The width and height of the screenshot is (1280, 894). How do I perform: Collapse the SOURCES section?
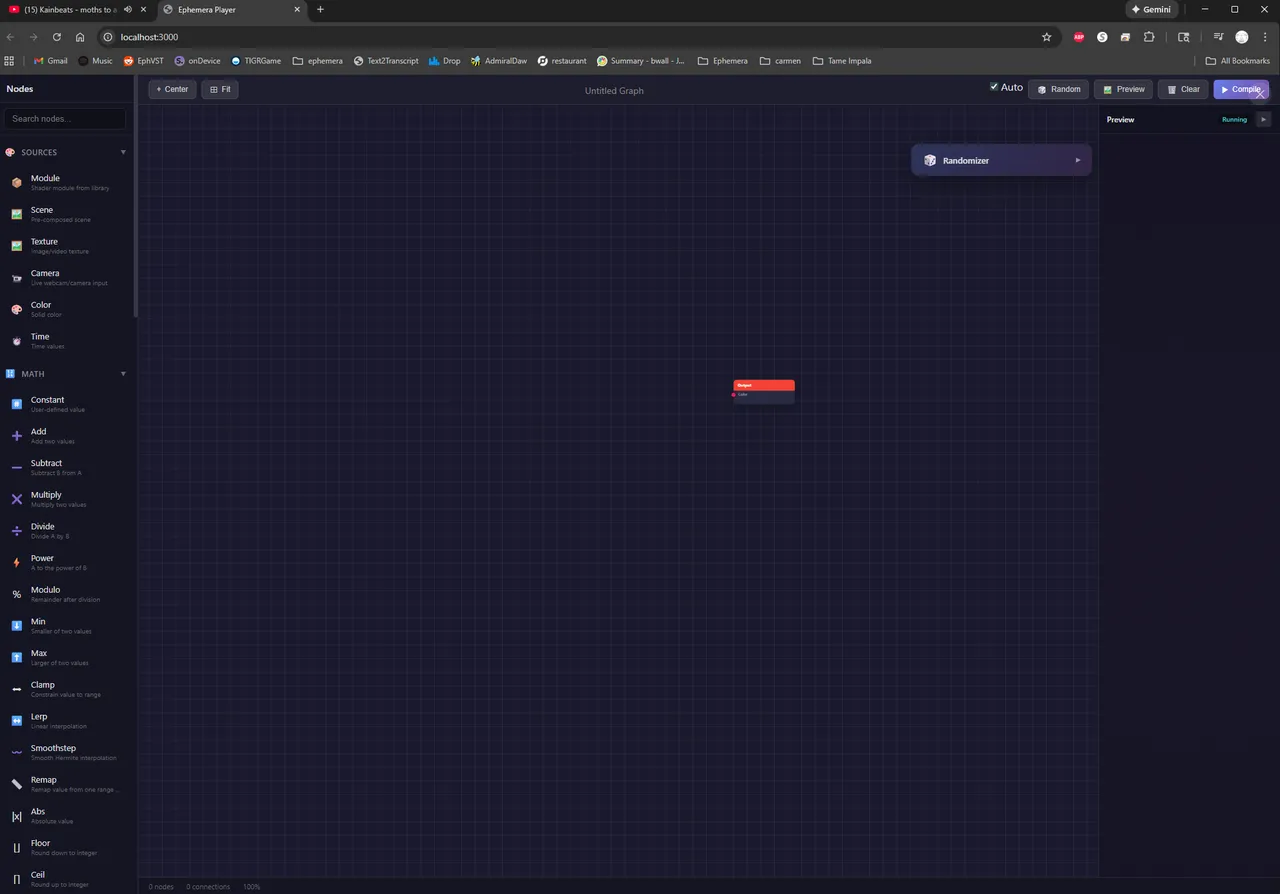(x=123, y=152)
